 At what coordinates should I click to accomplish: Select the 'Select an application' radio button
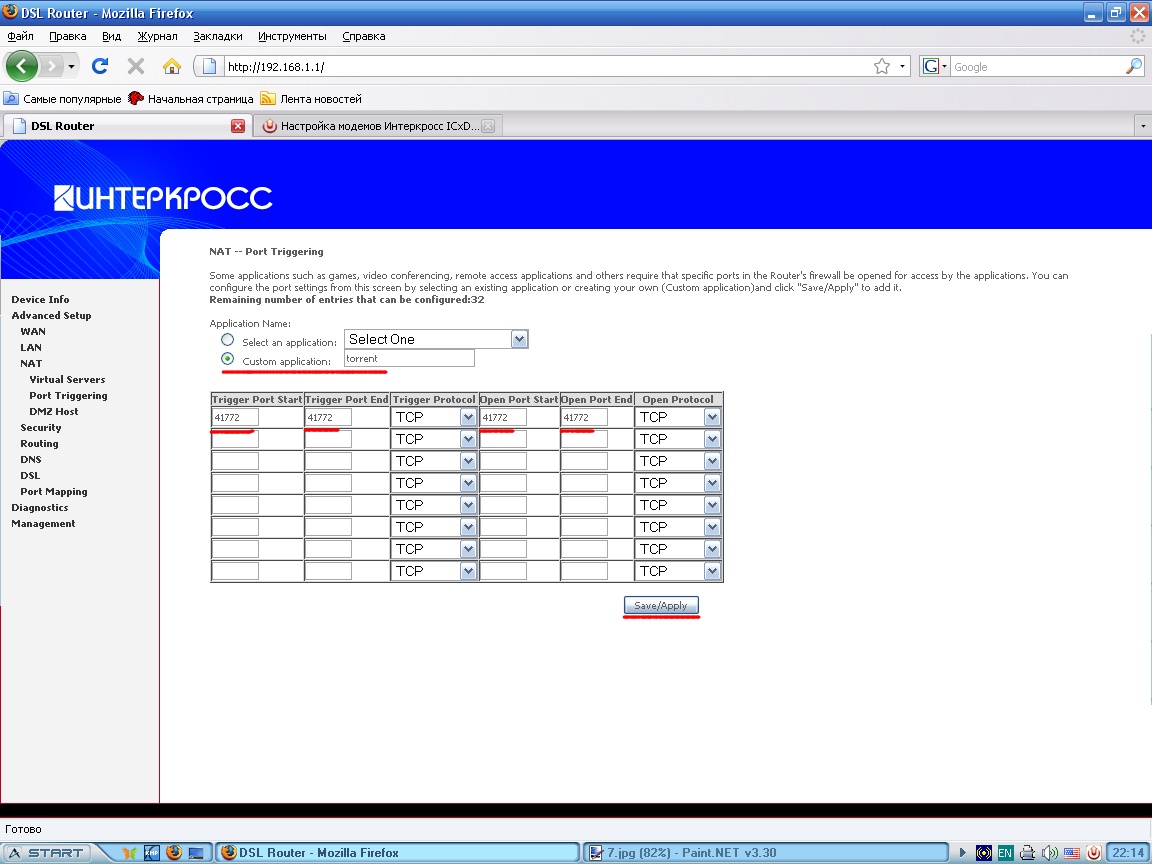(228, 340)
